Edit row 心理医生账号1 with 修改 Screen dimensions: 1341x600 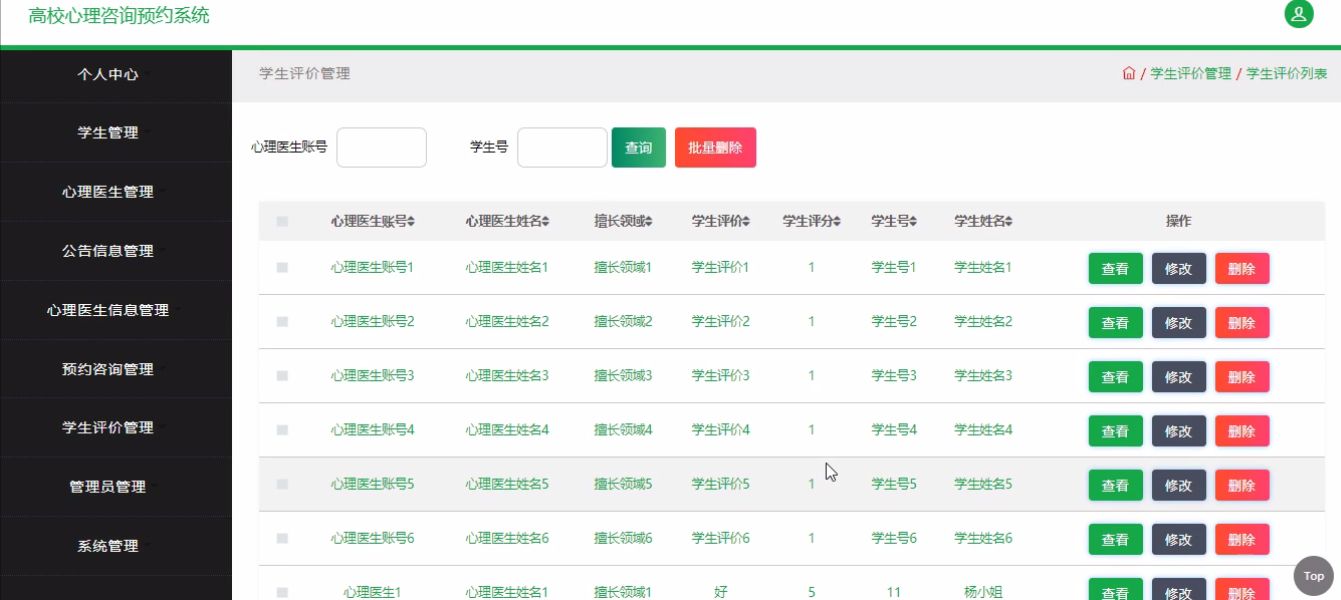click(1178, 269)
